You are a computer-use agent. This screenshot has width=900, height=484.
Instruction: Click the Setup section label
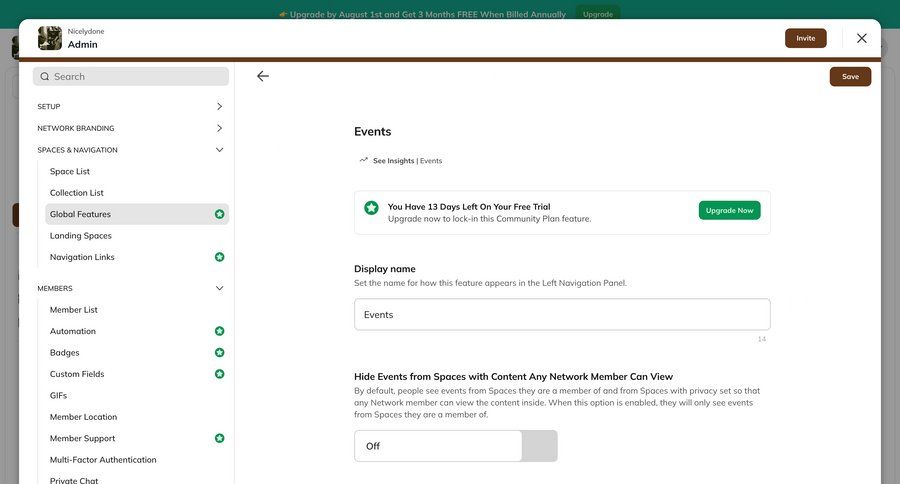[x=49, y=107]
